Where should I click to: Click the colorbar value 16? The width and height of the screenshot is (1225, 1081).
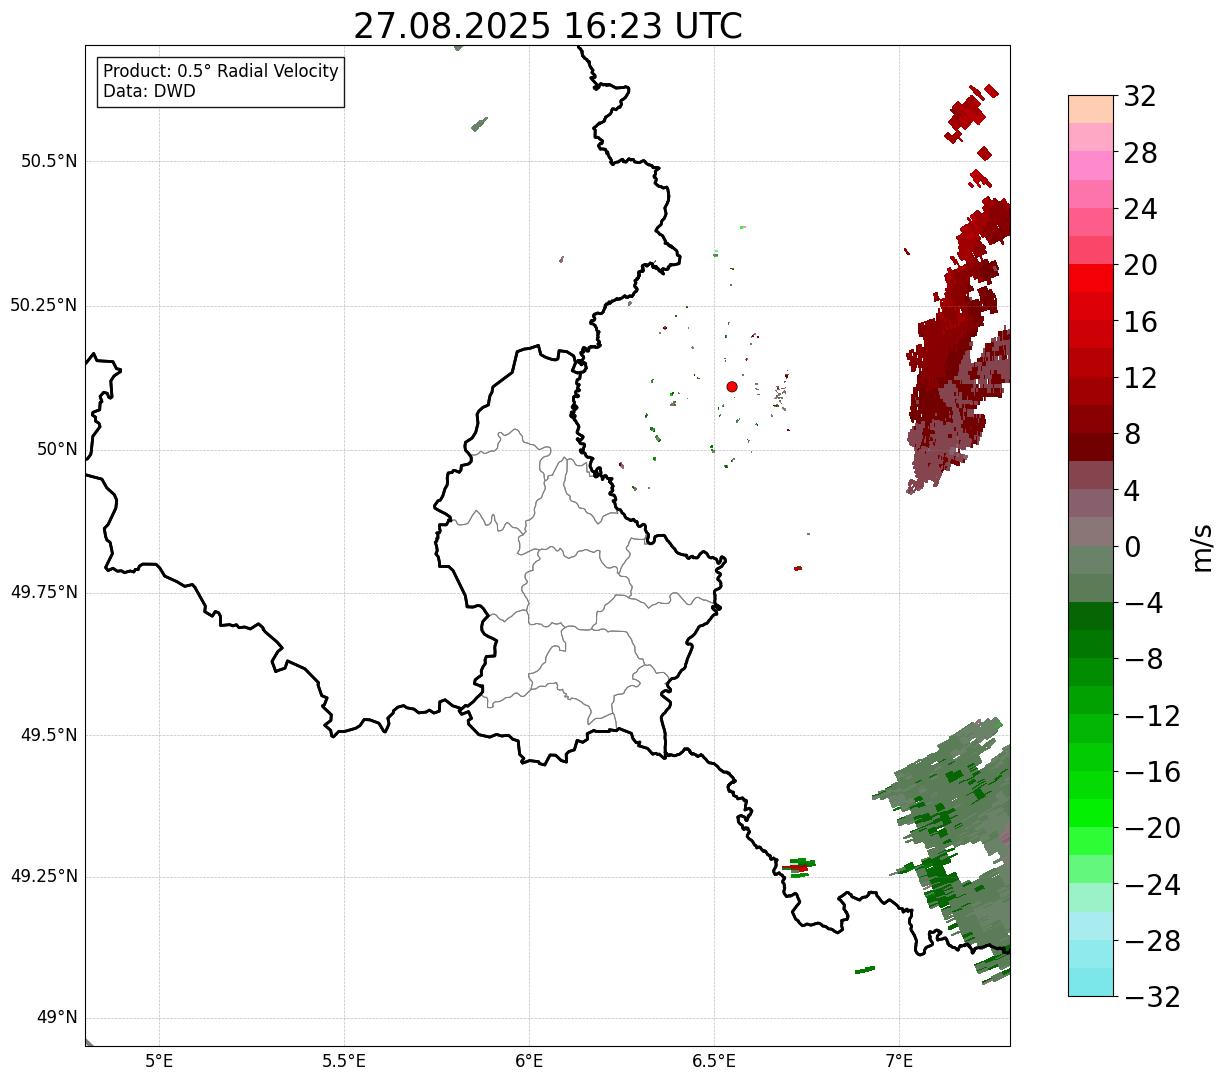[1140, 322]
